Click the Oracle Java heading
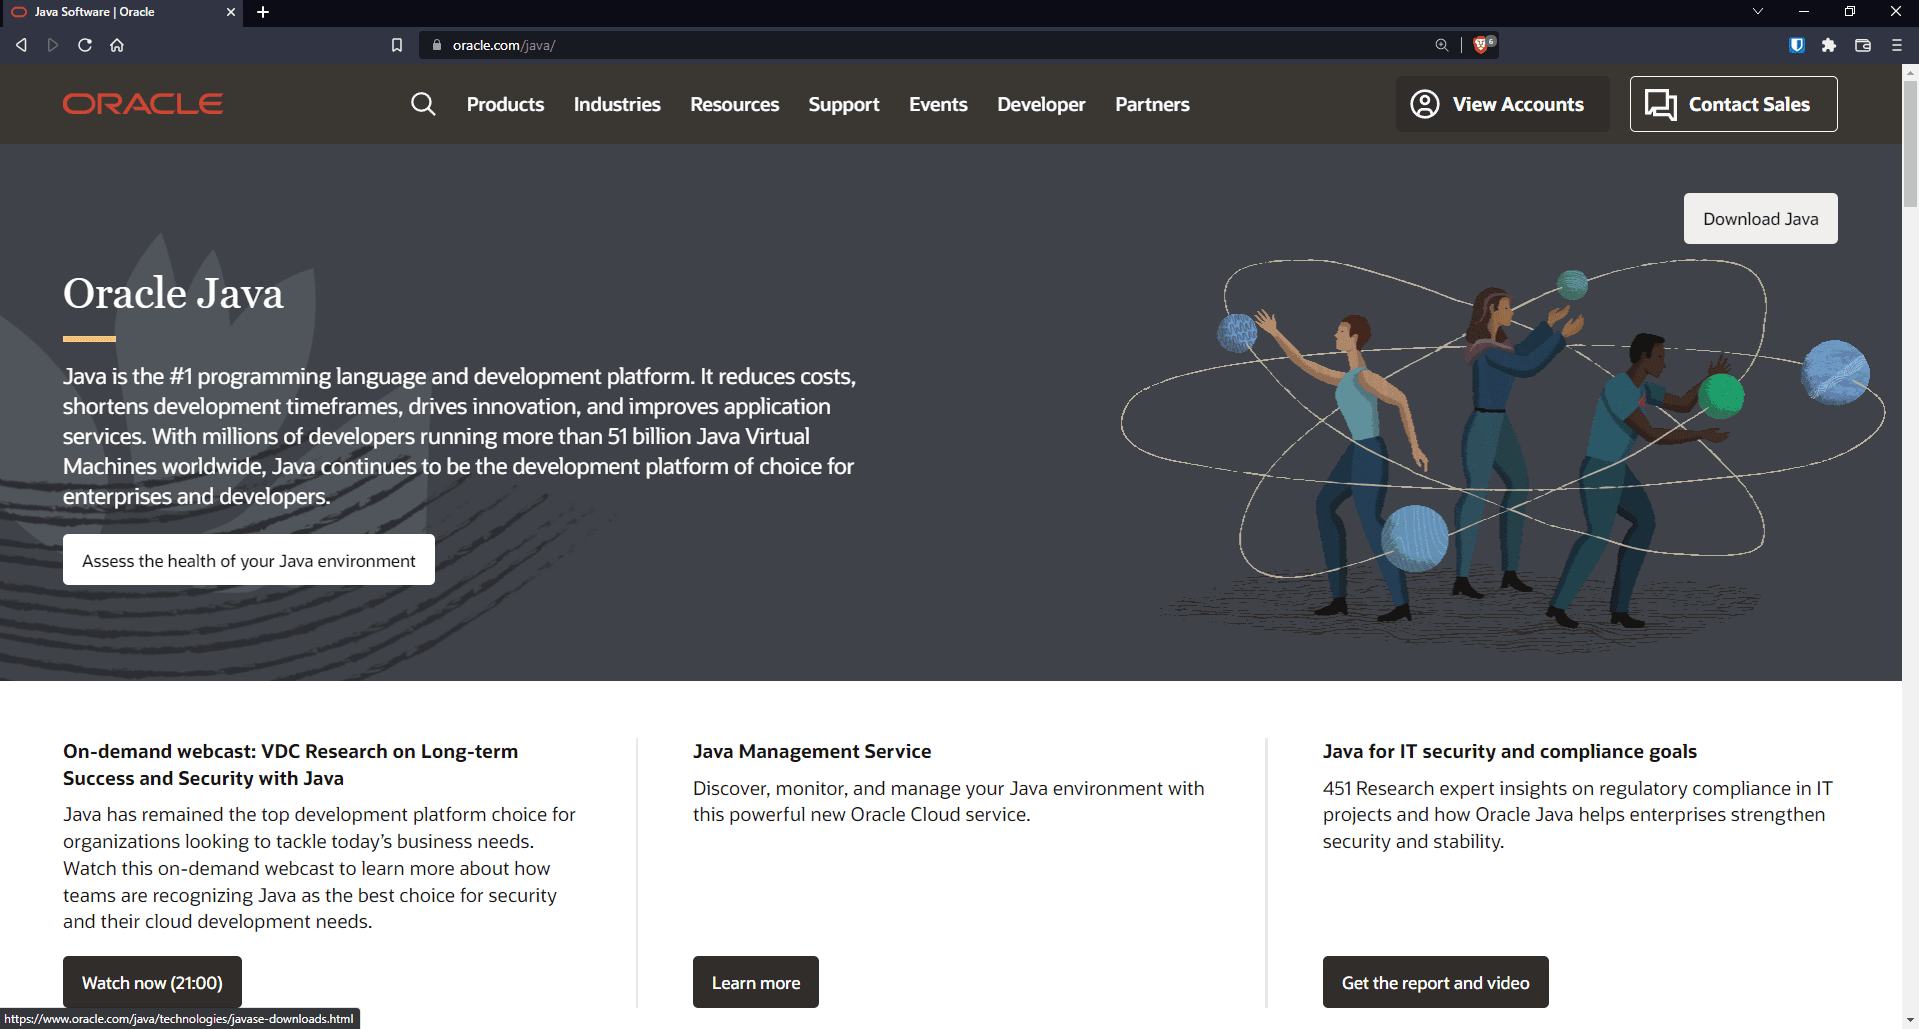The height and width of the screenshot is (1029, 1919). click(x=173, y=293)
